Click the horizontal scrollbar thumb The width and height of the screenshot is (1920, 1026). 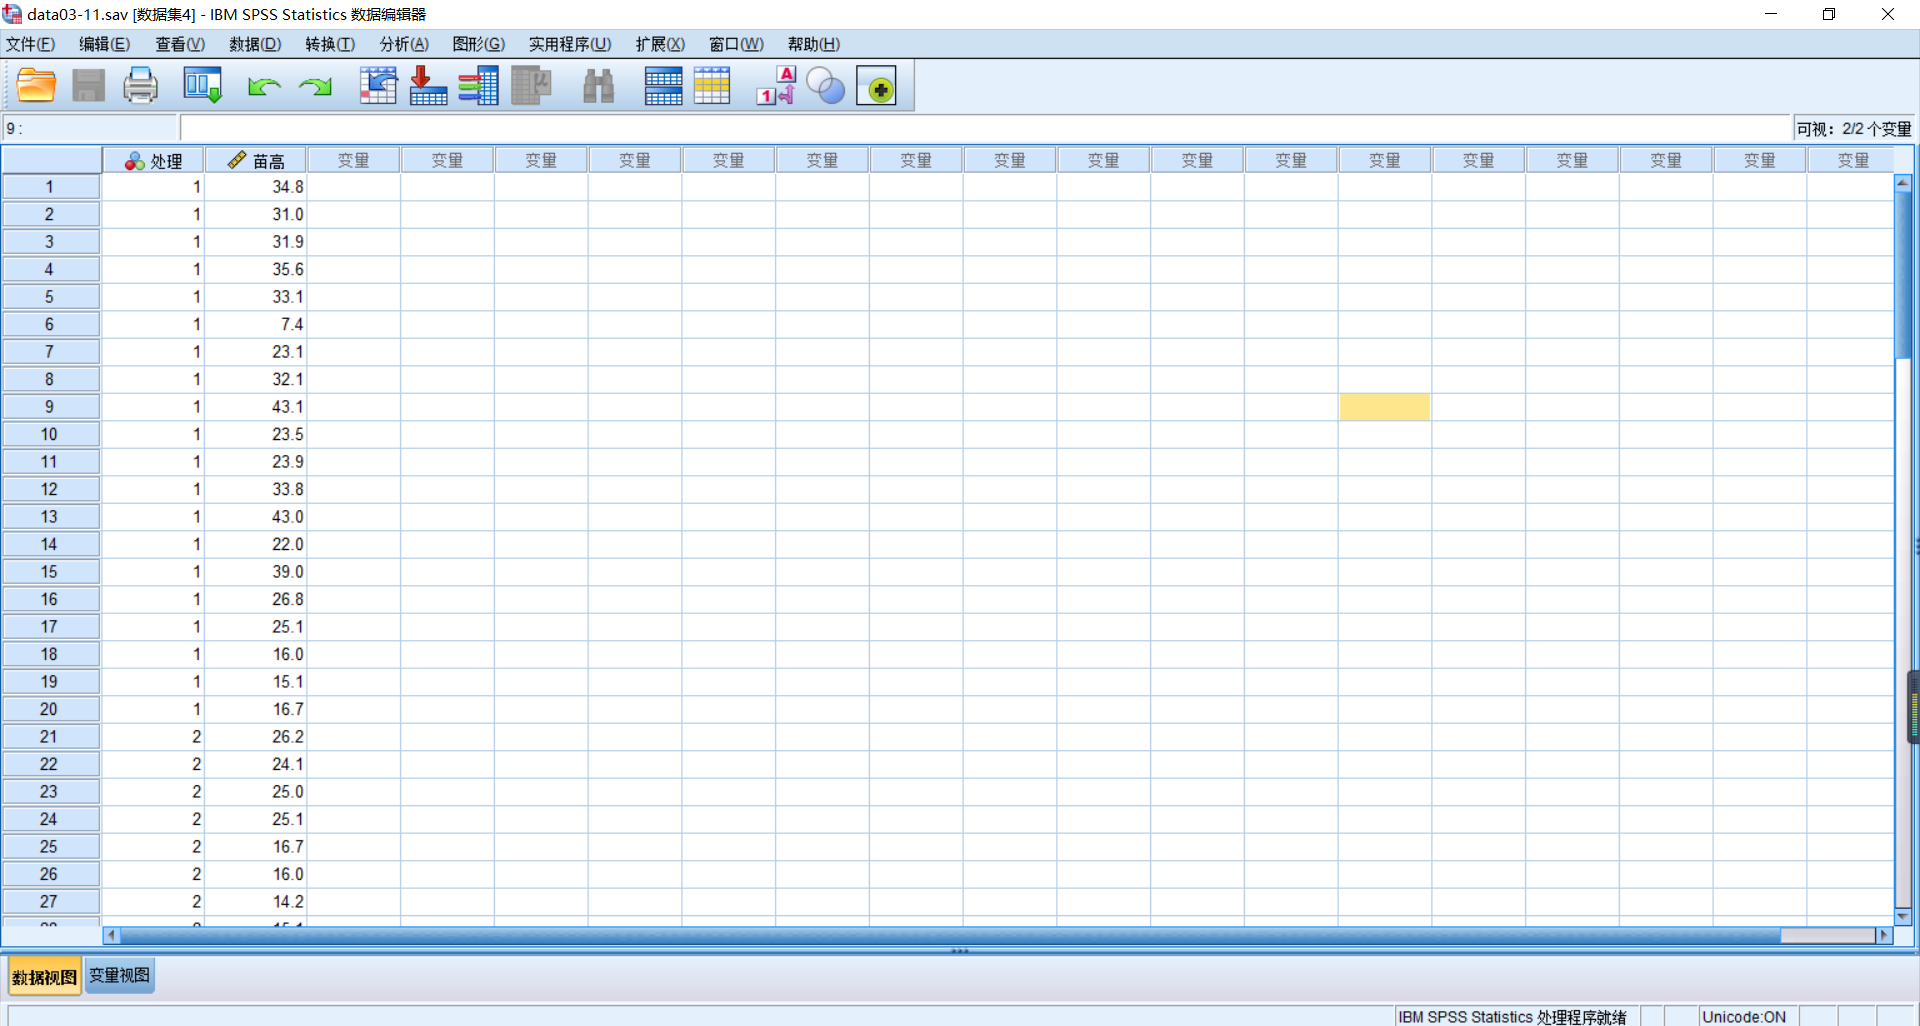click(950, 935)
